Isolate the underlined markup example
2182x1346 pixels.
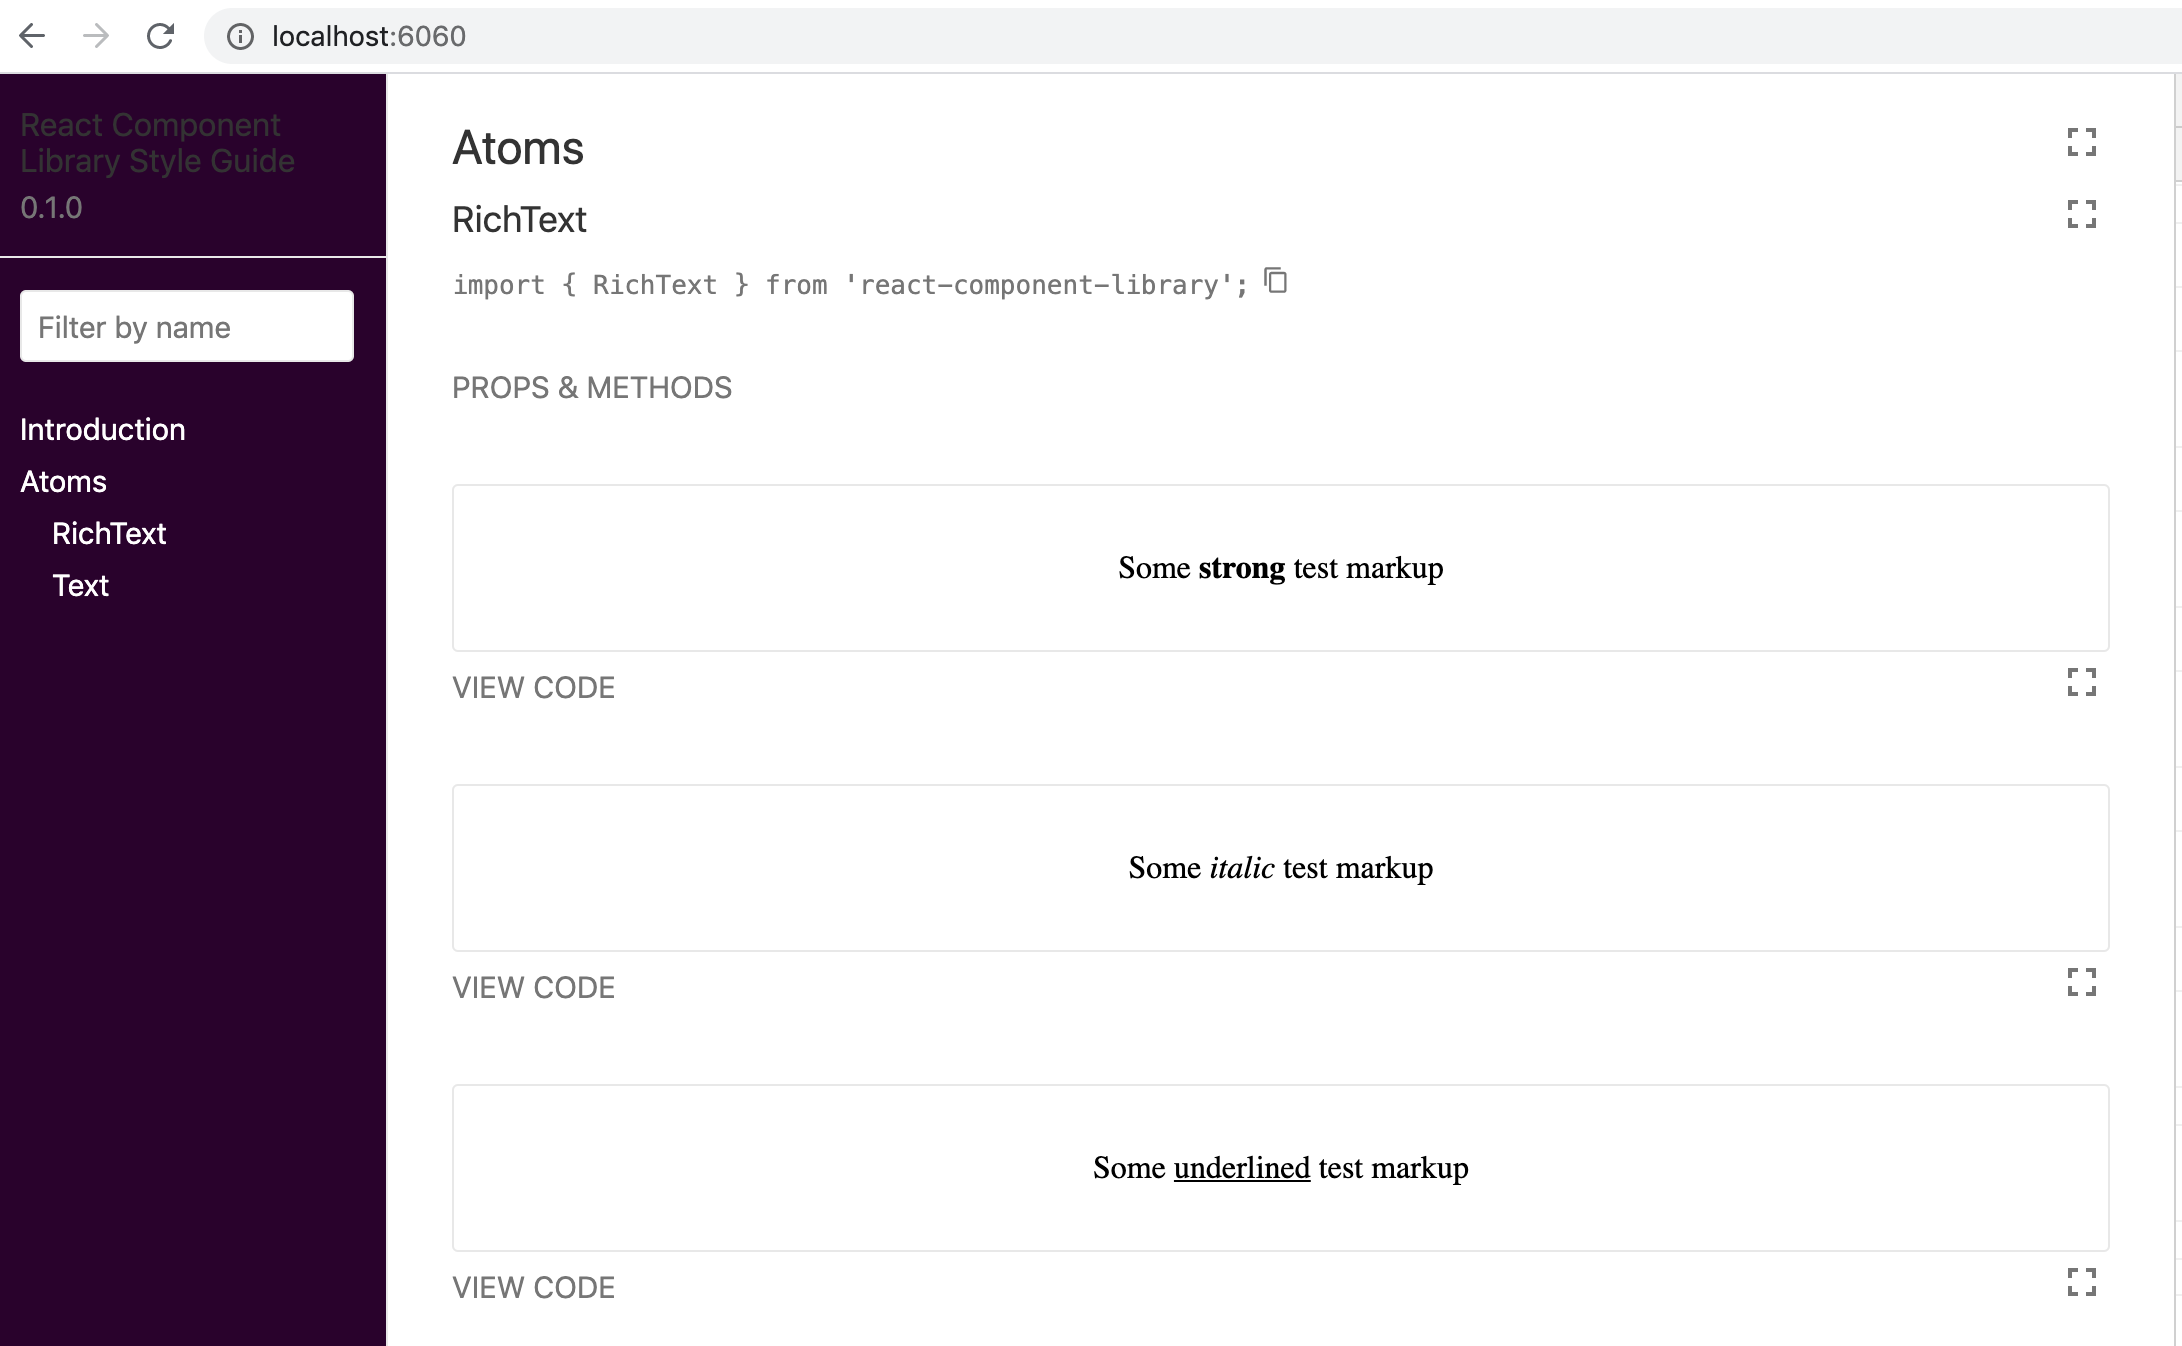tap(2081, 1282)
